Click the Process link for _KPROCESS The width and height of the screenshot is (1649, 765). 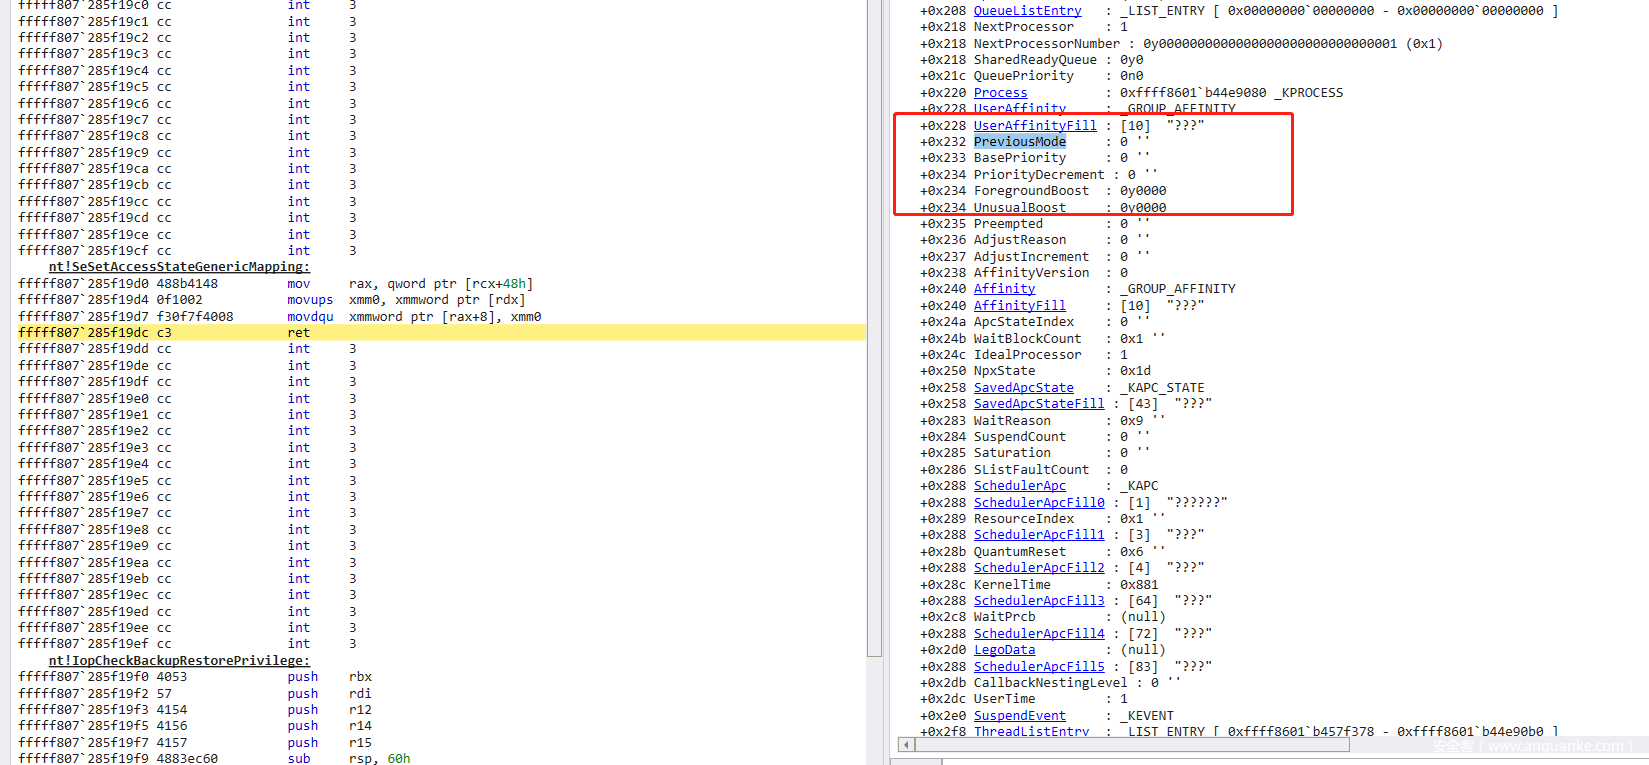click(1000, 93)
